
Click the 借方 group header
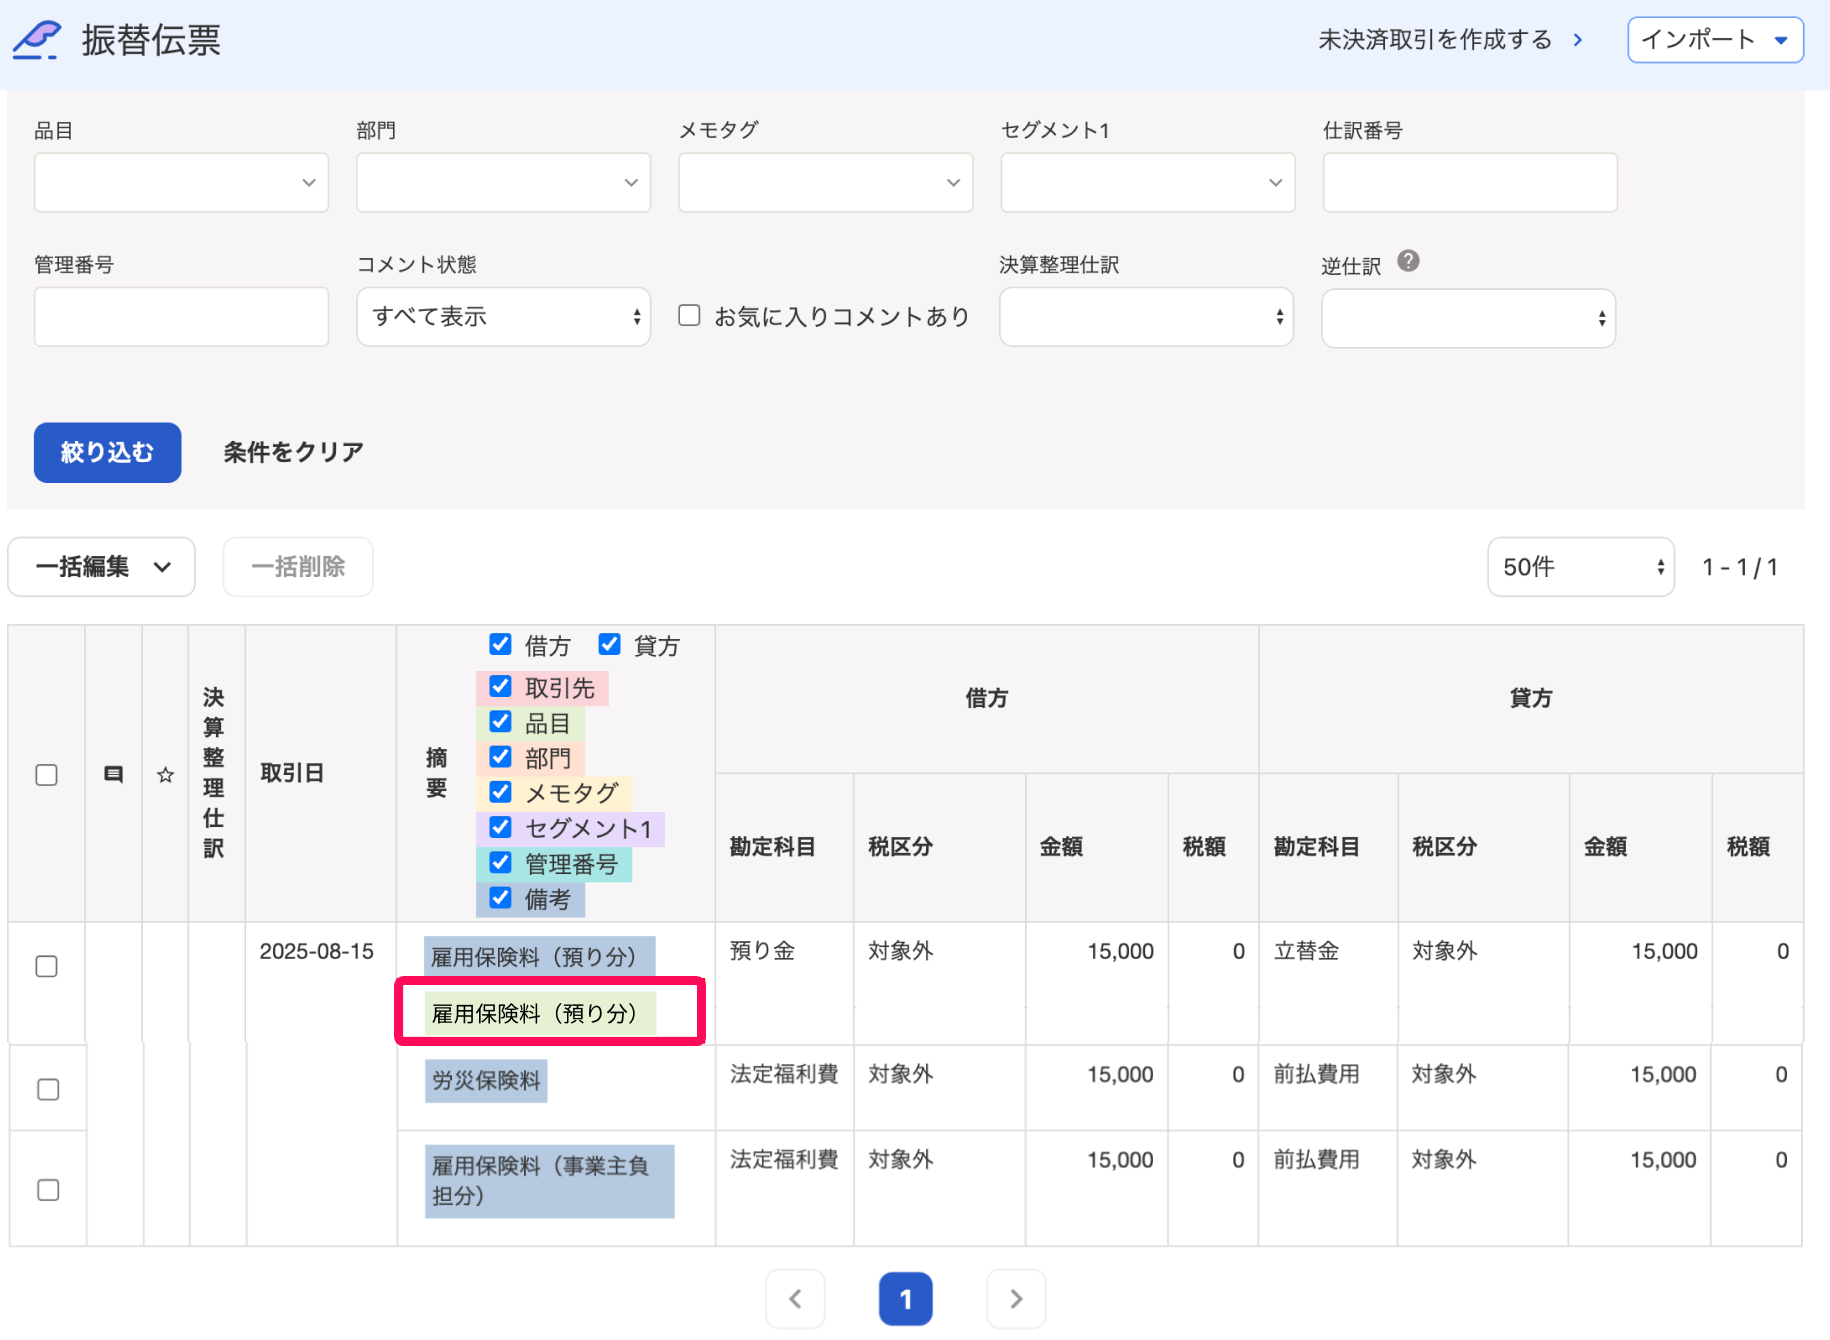pos(986,698)
